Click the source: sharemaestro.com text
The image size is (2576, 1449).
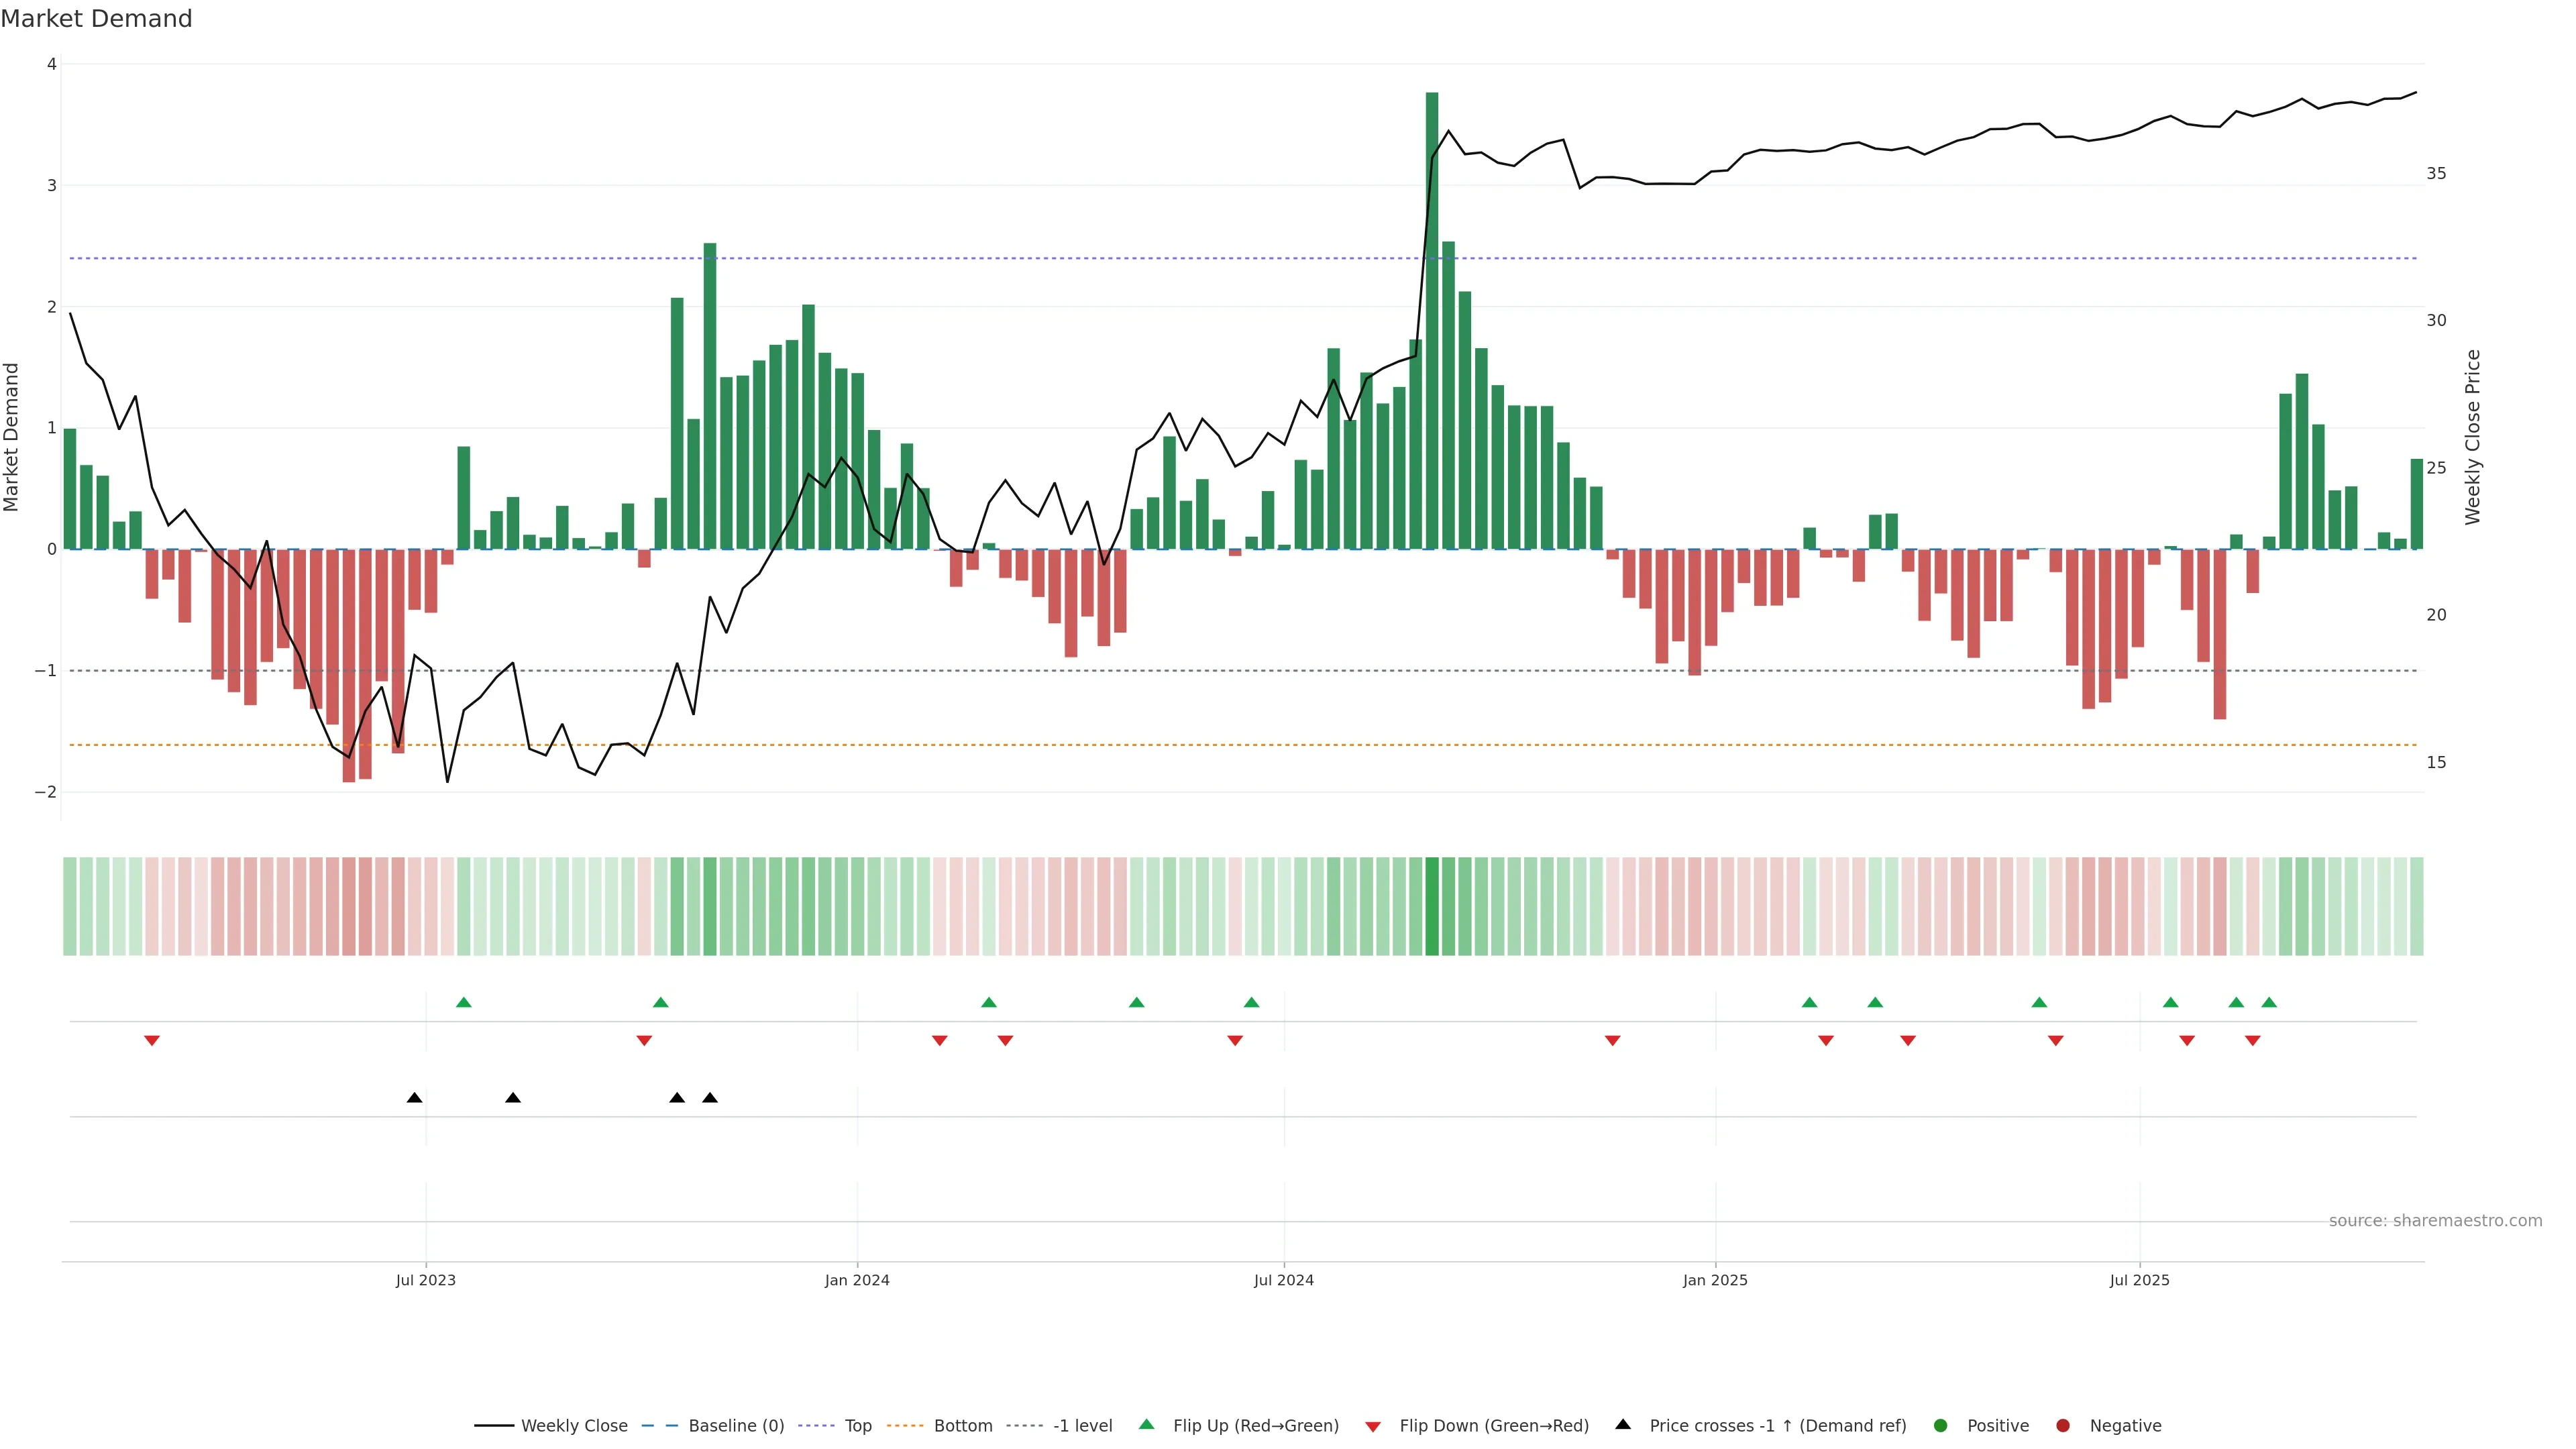click(x=2435, y=1220)
